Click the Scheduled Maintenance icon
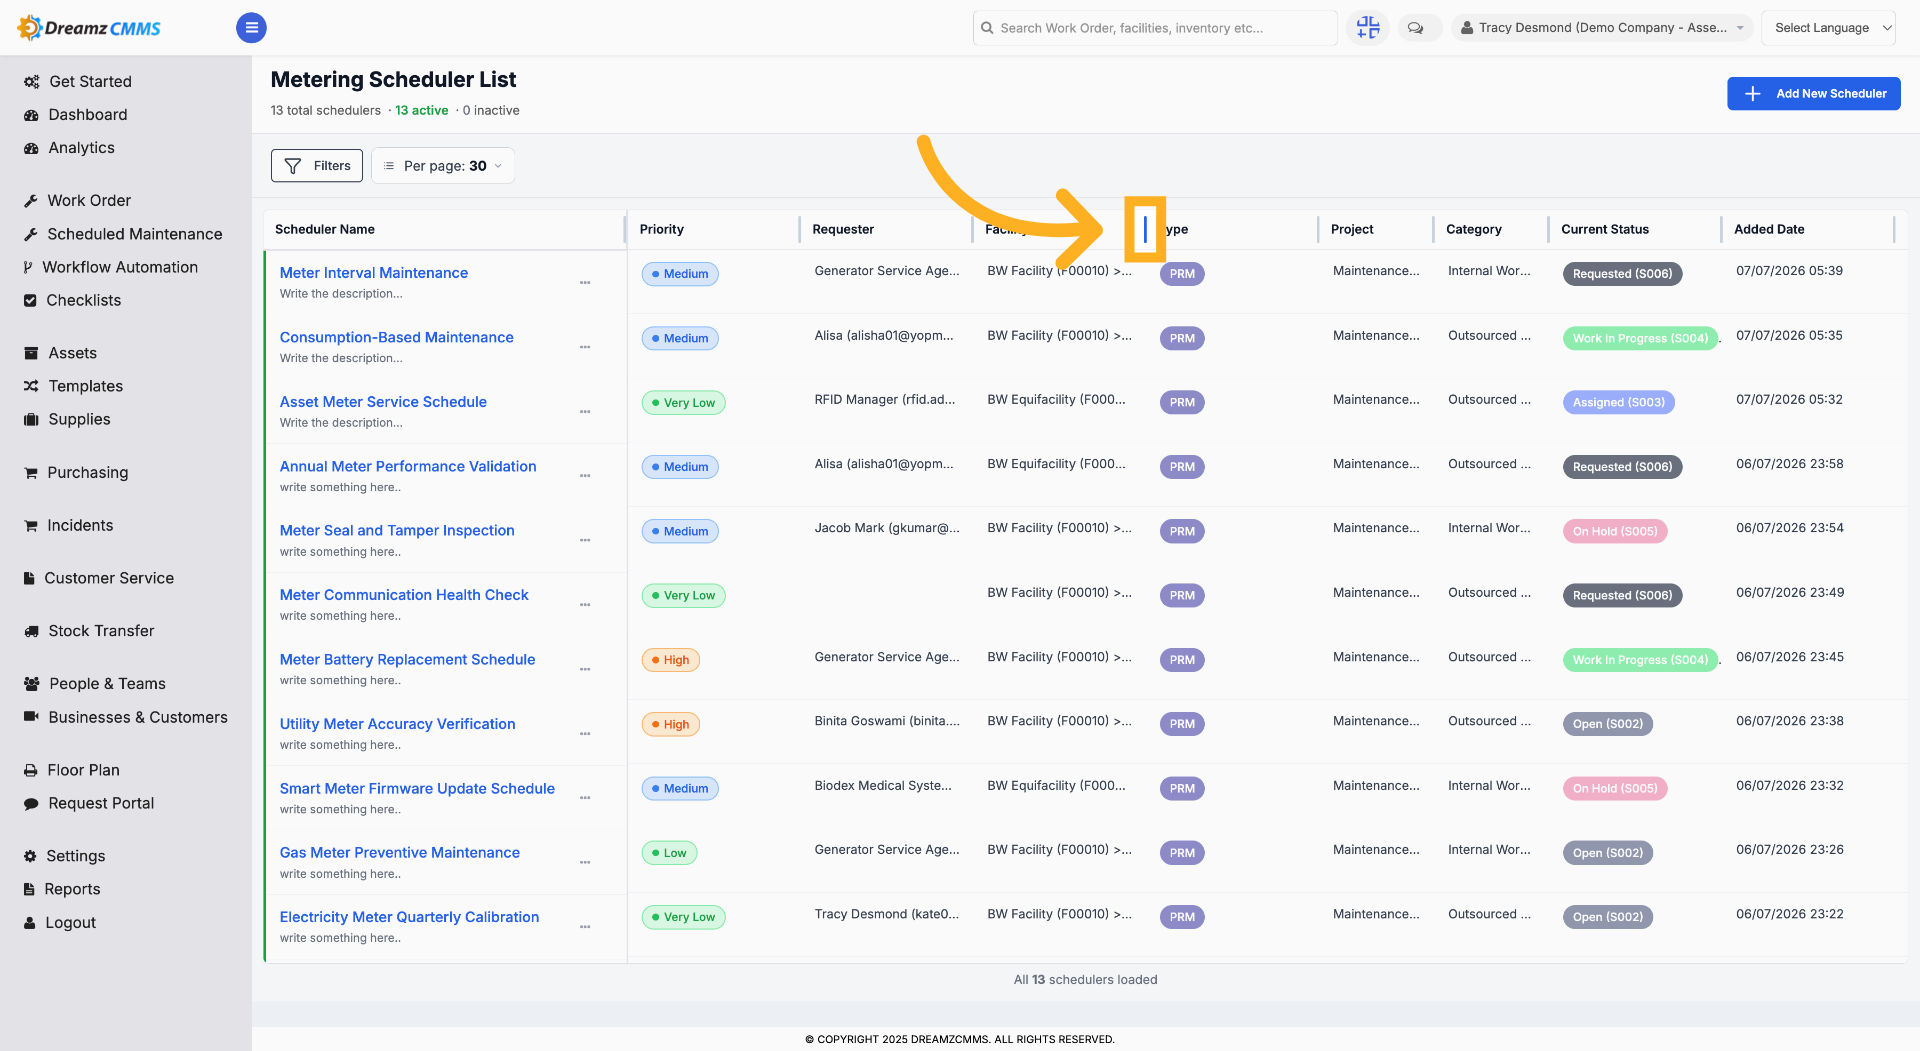This screenshot has width=1920, height=1051. pyautogui.click(x=31, y=234)
